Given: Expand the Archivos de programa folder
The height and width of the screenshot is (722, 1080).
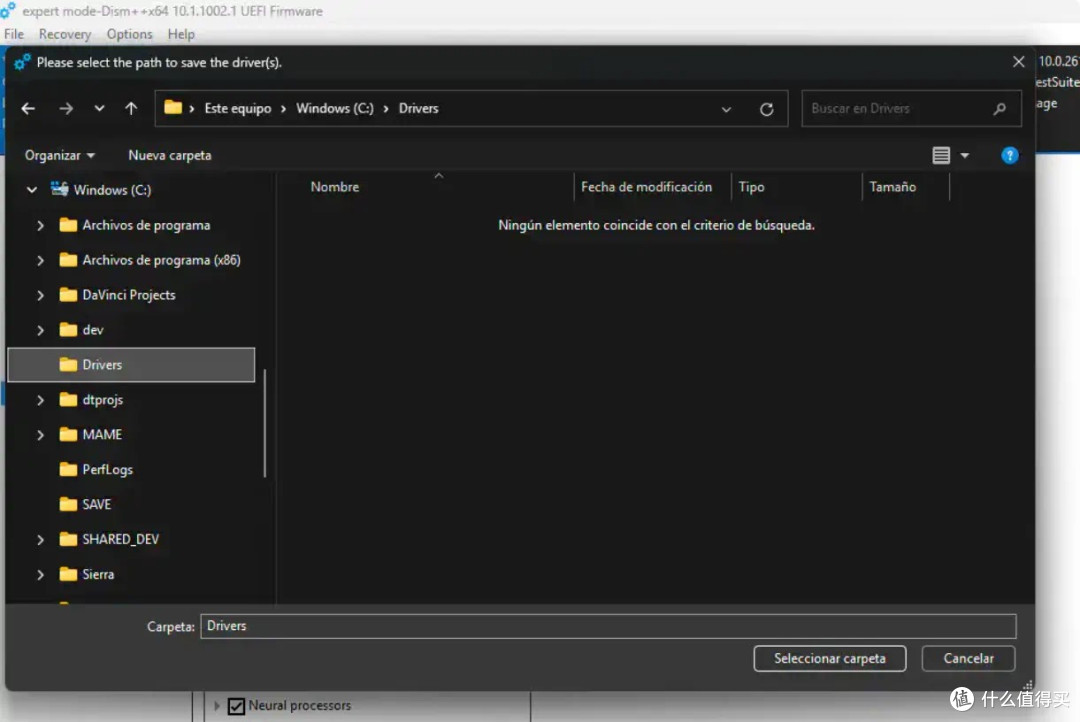Looking at the screenshot, I should (40, 225).
